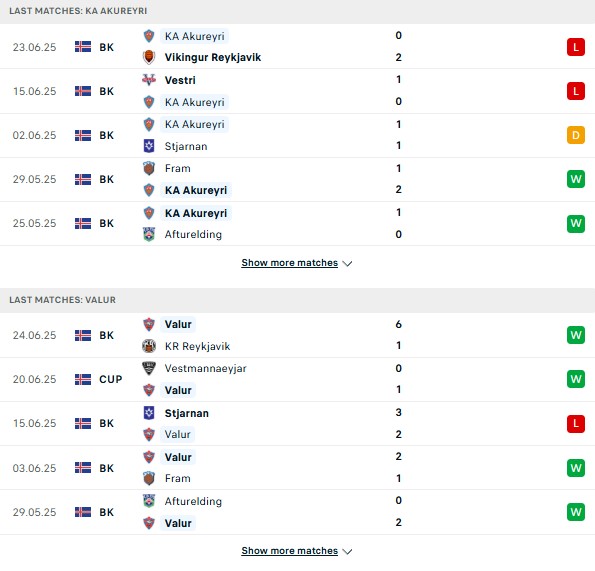This screenshot has height=571, width=595.
Task: Click the orange D badge for the Stjarnan draw
Action: (576, 135)
